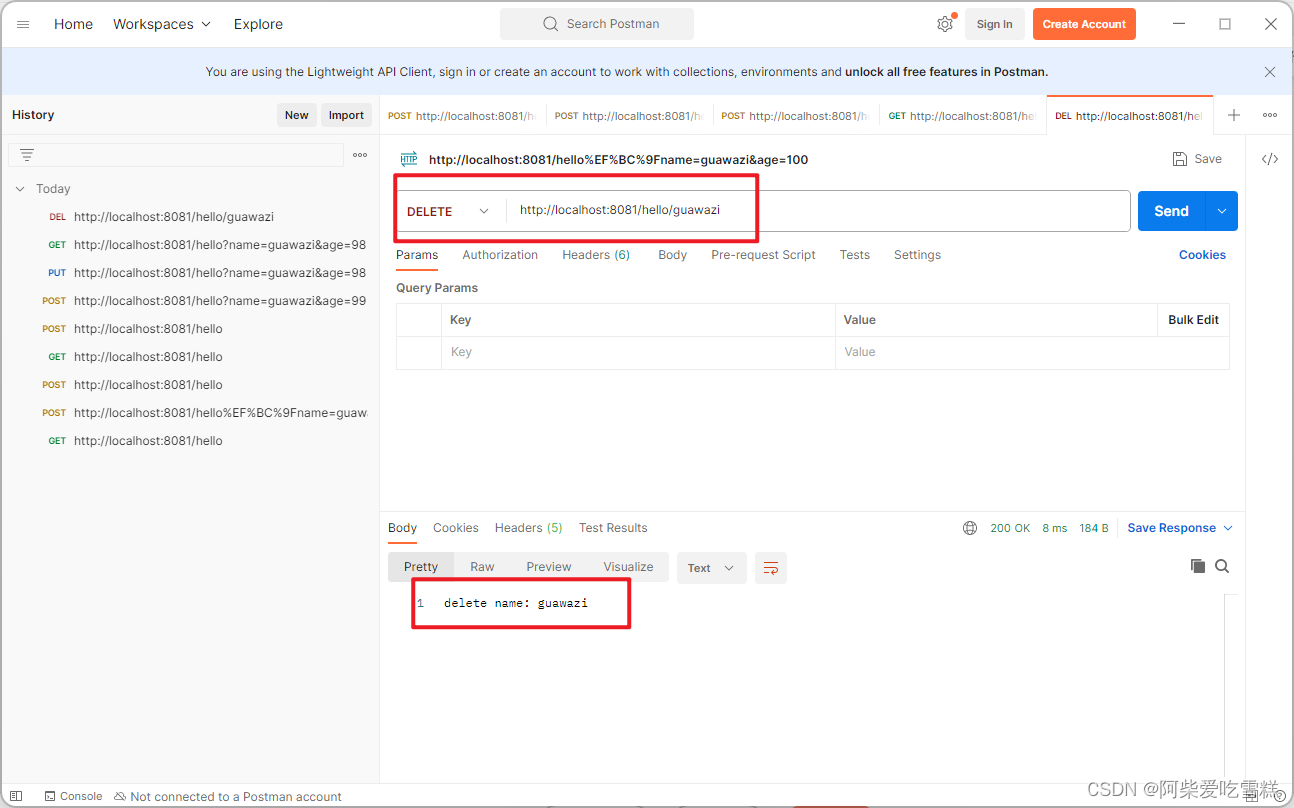Open the Pre-request Script tab

point(763,255)
